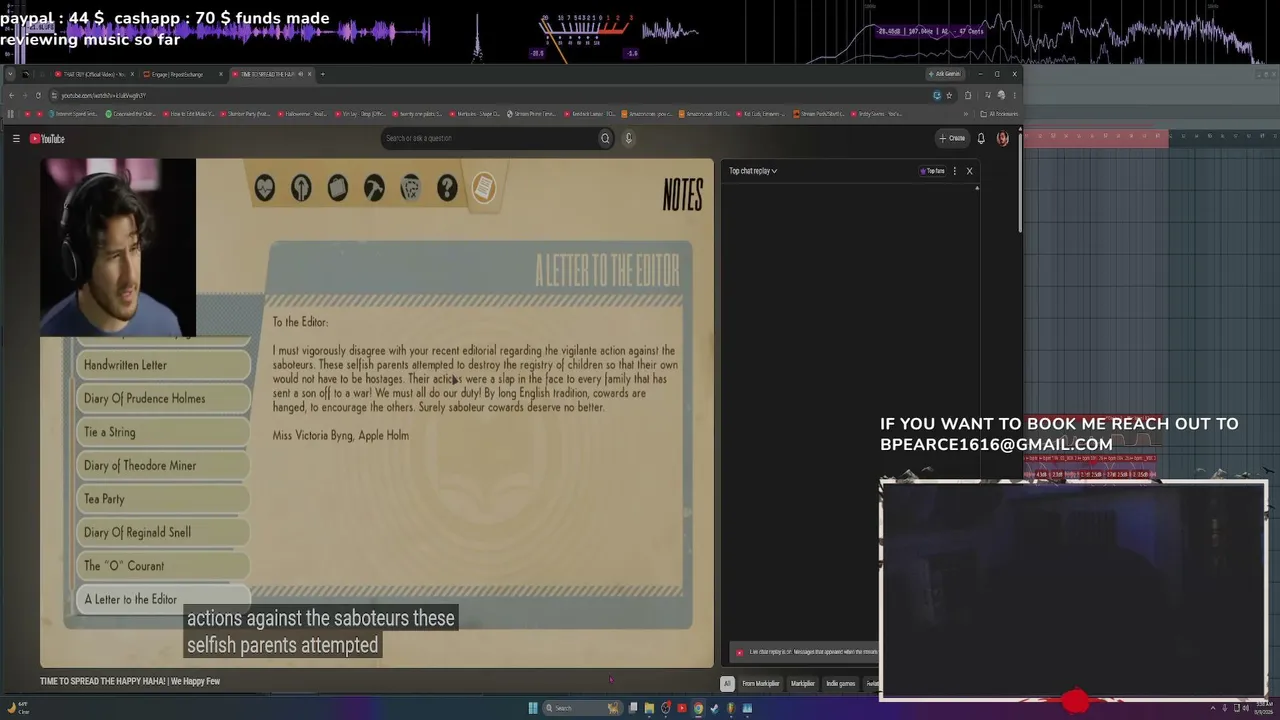Open Google Chrome from the taskbar
The height and width of the screenshot is (720, 1280).
[698, 708]
